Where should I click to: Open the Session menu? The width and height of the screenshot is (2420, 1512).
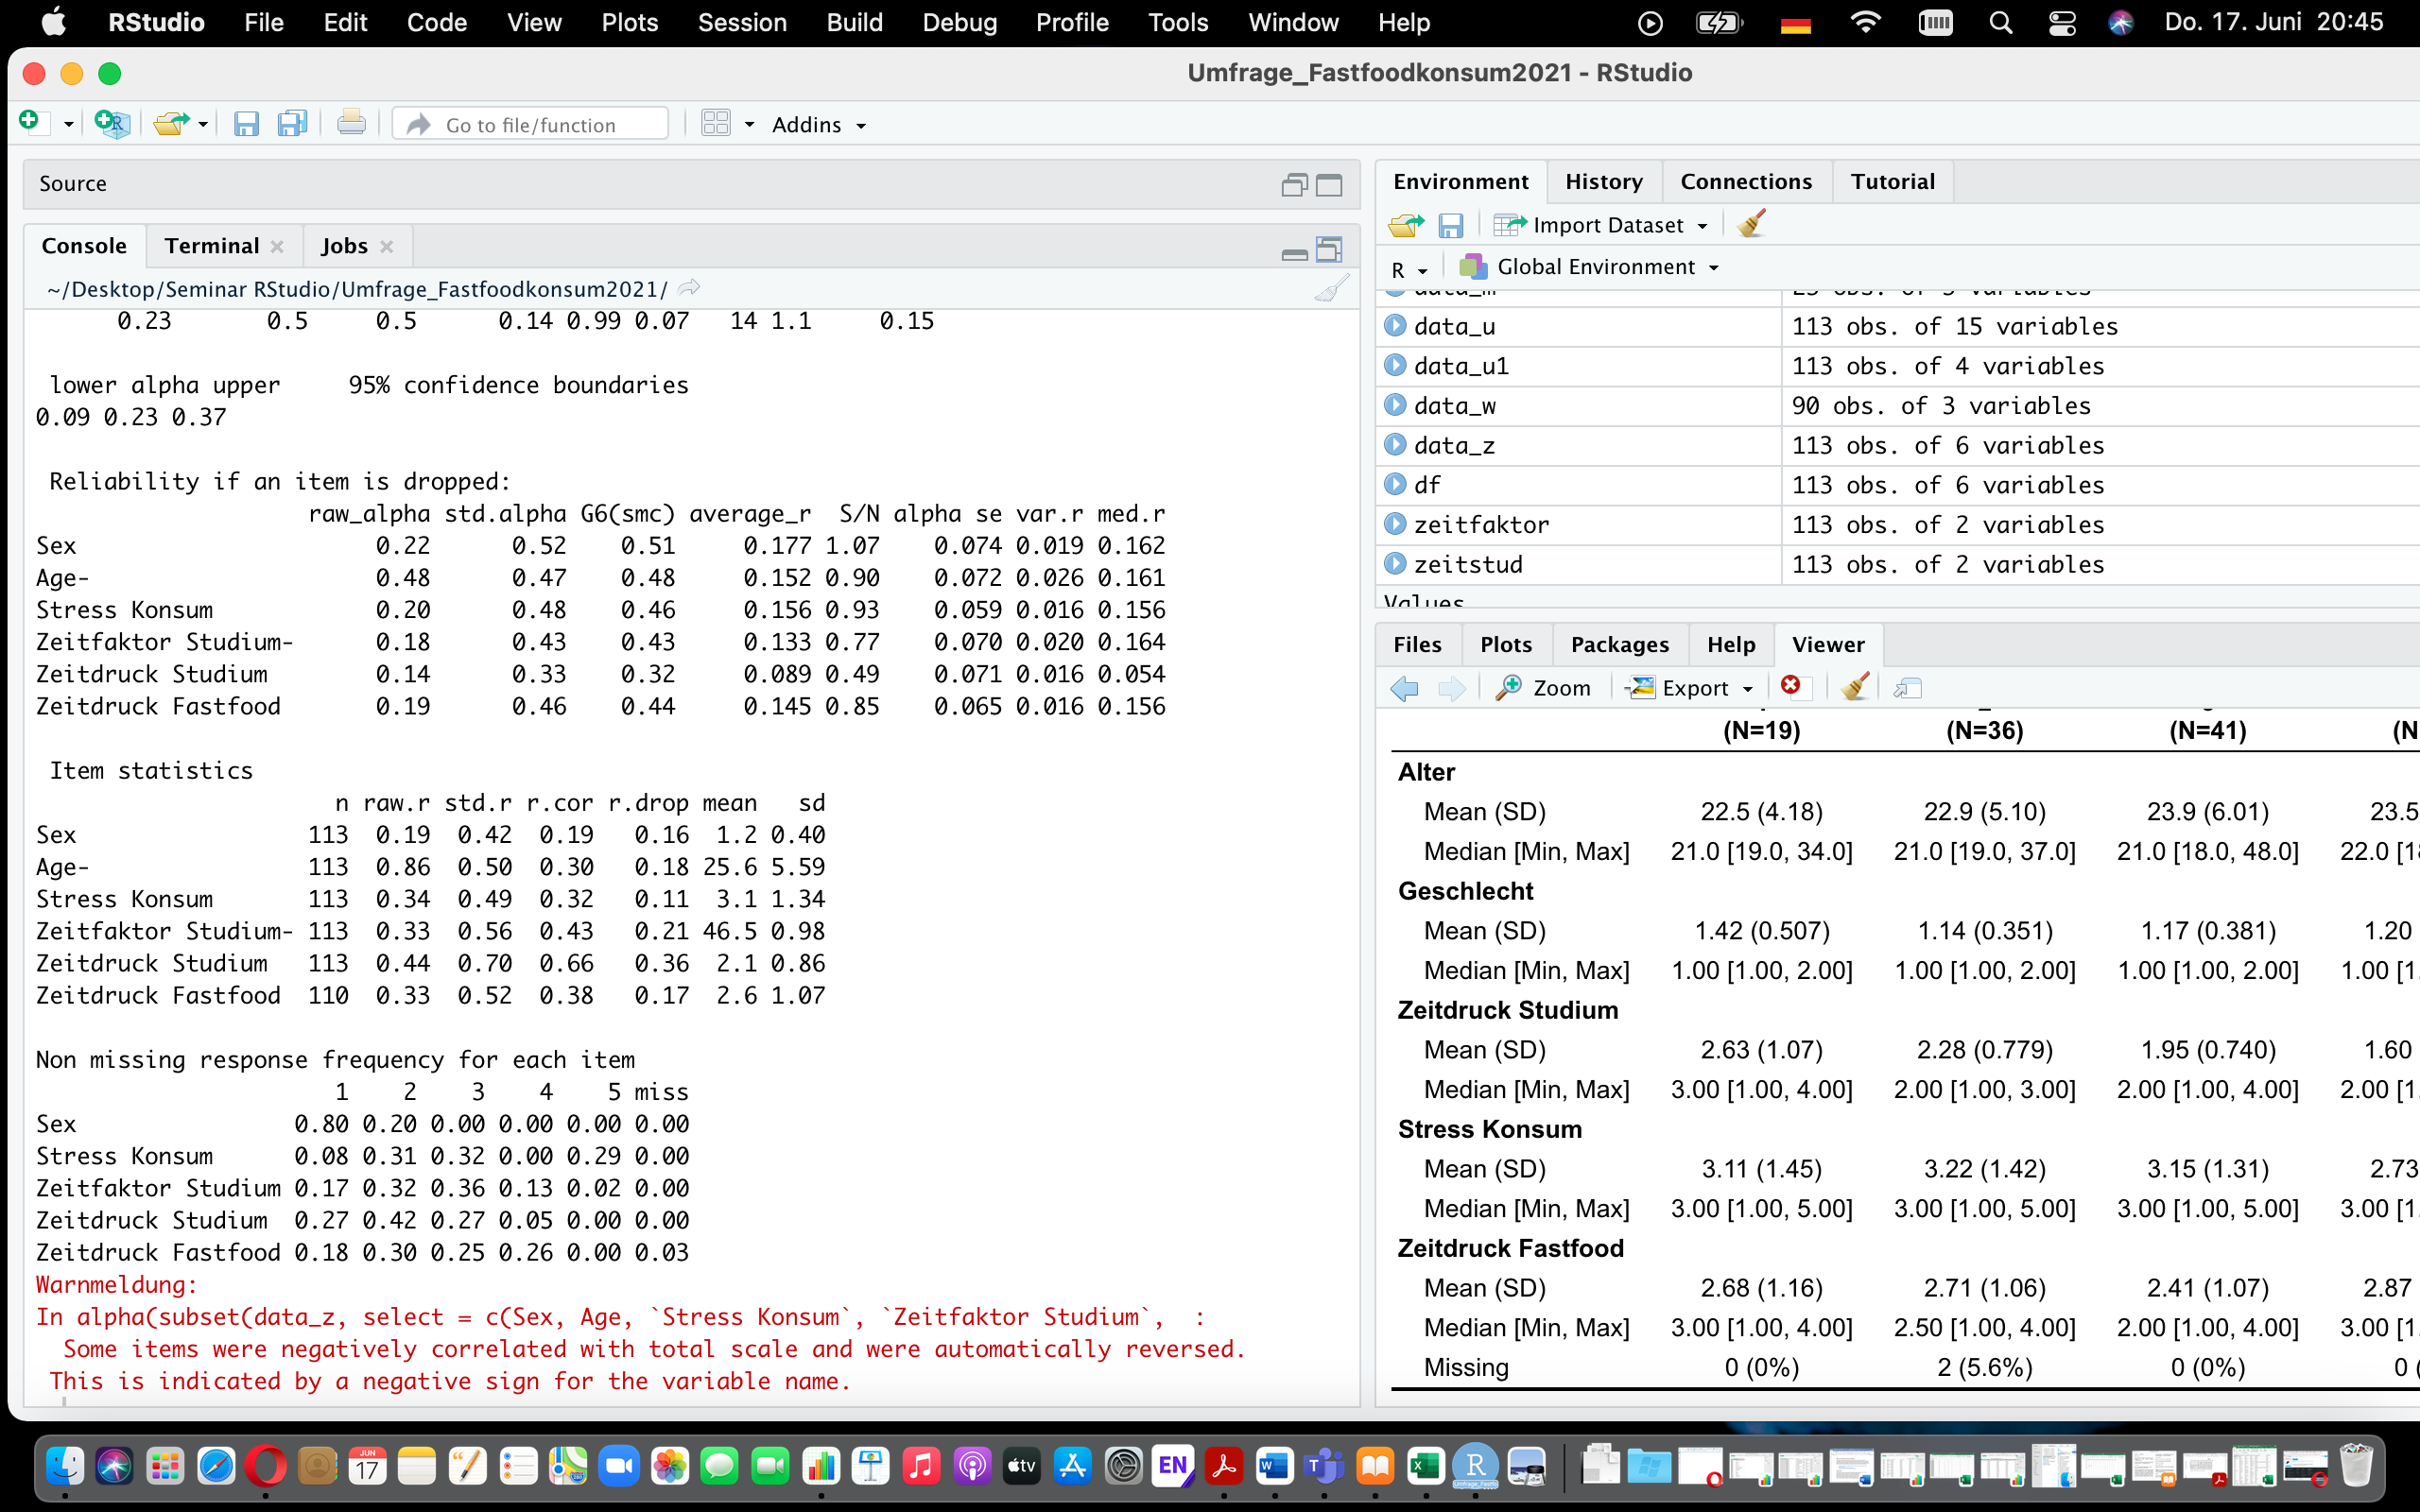pos(742,22)
